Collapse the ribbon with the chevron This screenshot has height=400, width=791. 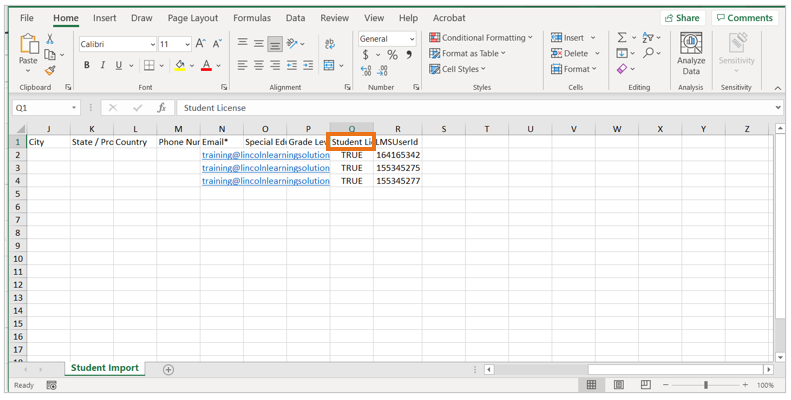tap(777, 88)
